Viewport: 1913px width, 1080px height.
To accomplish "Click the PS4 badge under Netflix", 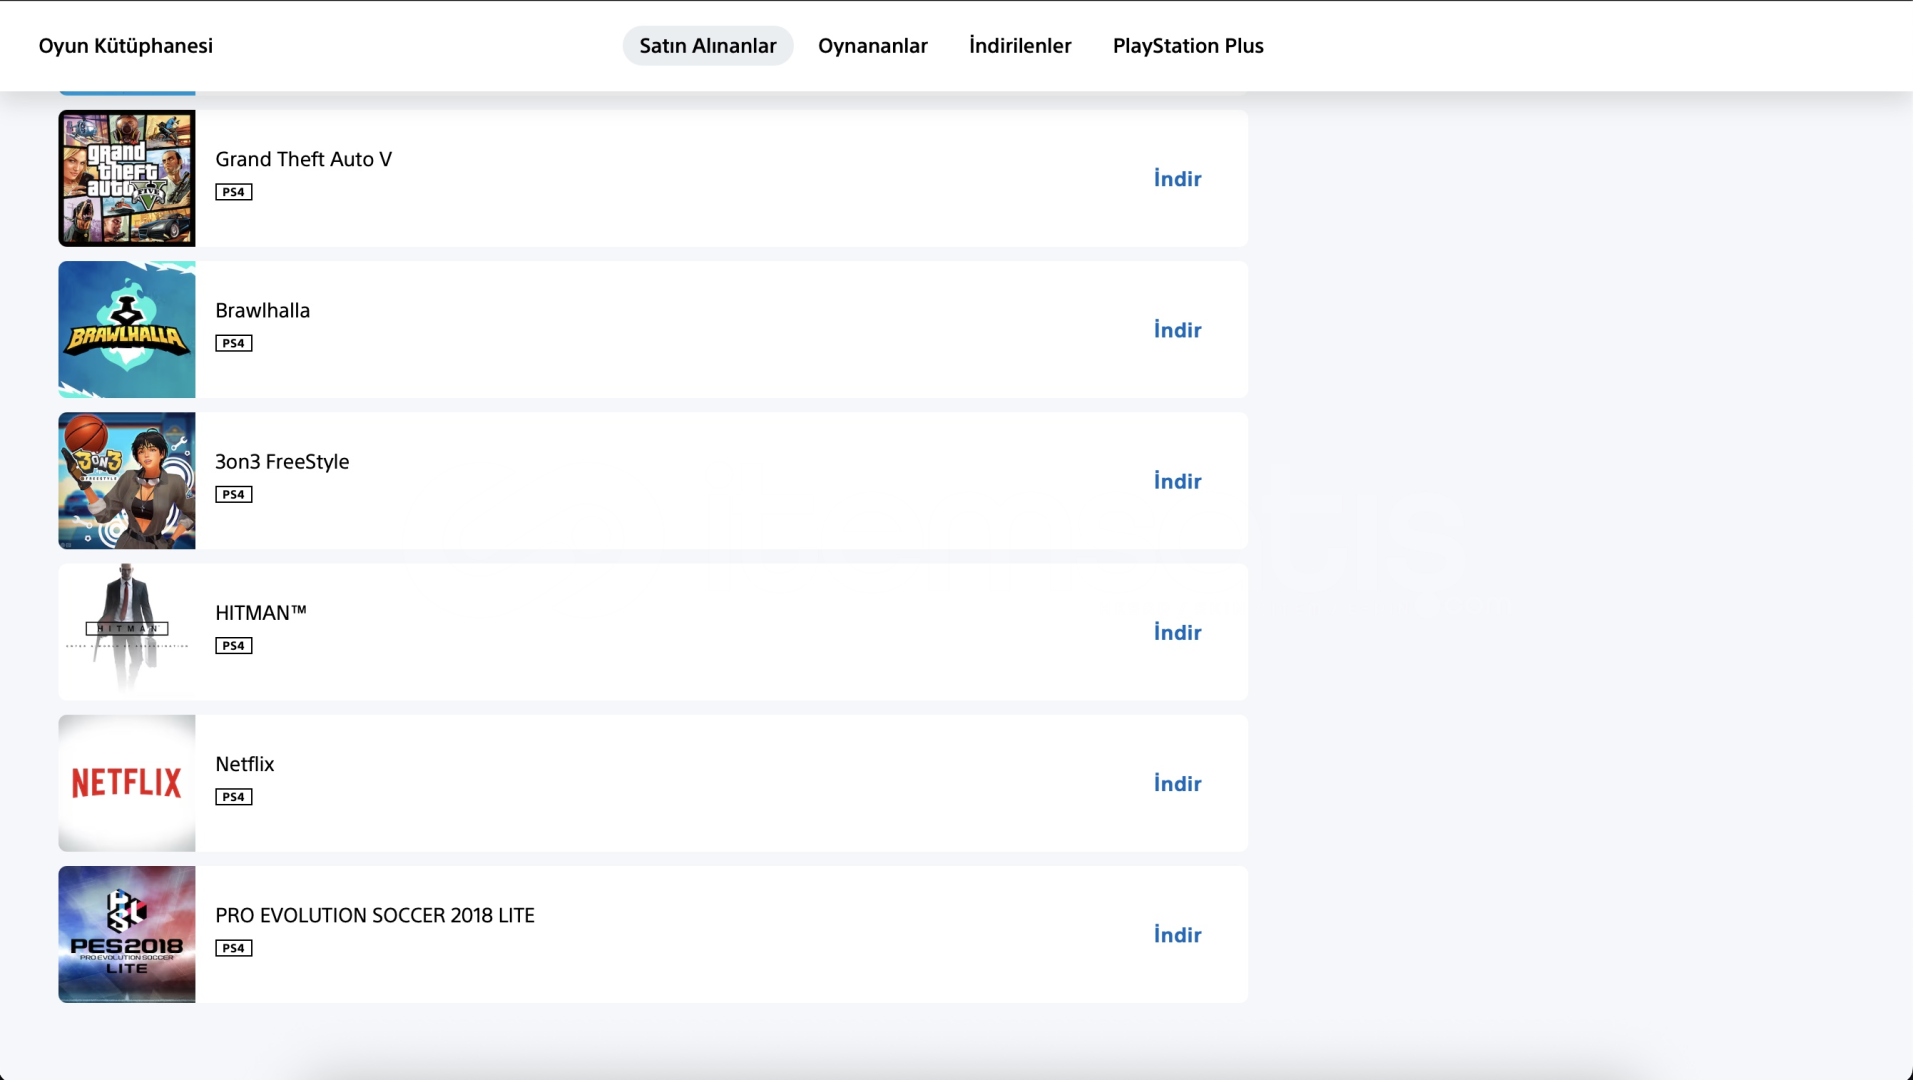I will pyautogui.click(x=233, y=797).
